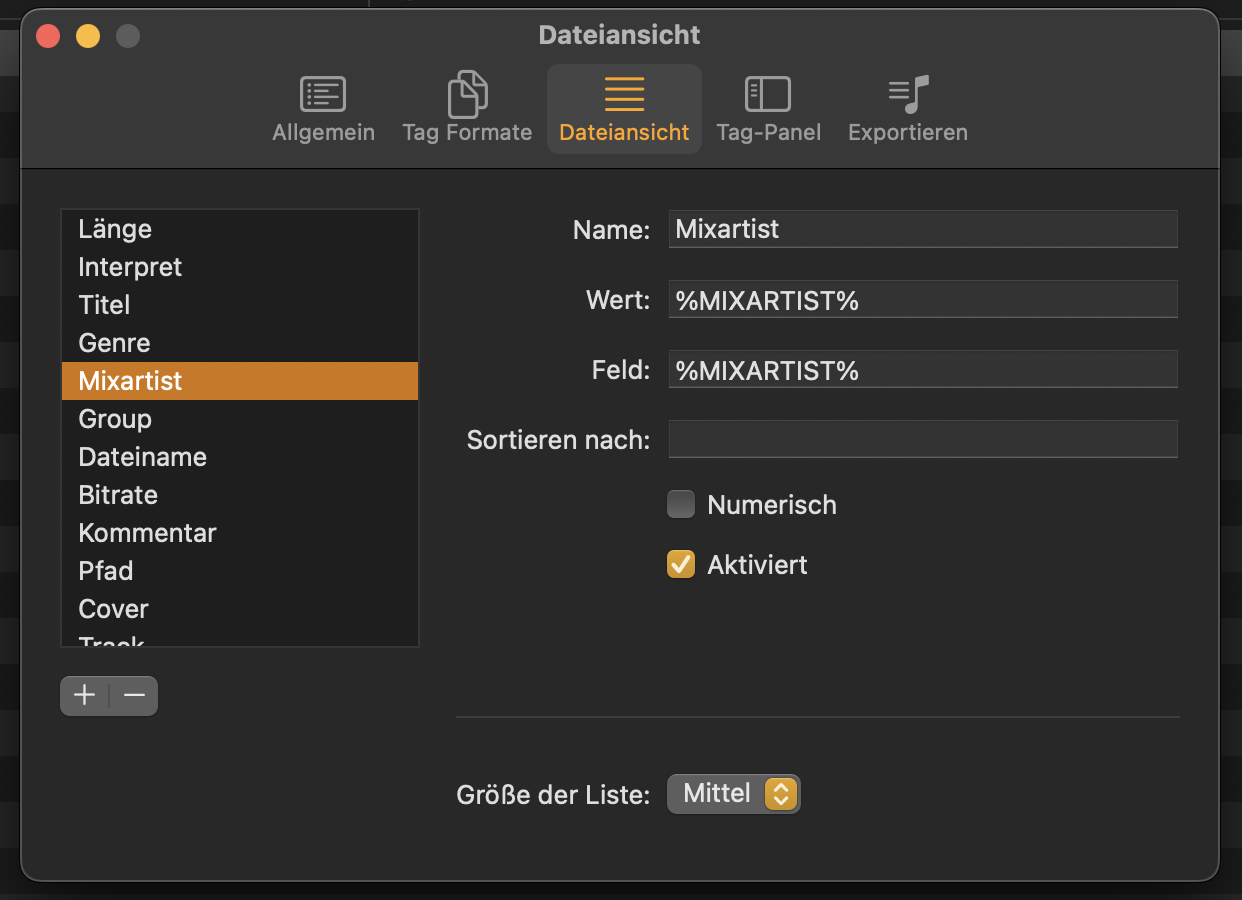Select Interpret in the column list

pyautogui.click(x=130, y=267)
